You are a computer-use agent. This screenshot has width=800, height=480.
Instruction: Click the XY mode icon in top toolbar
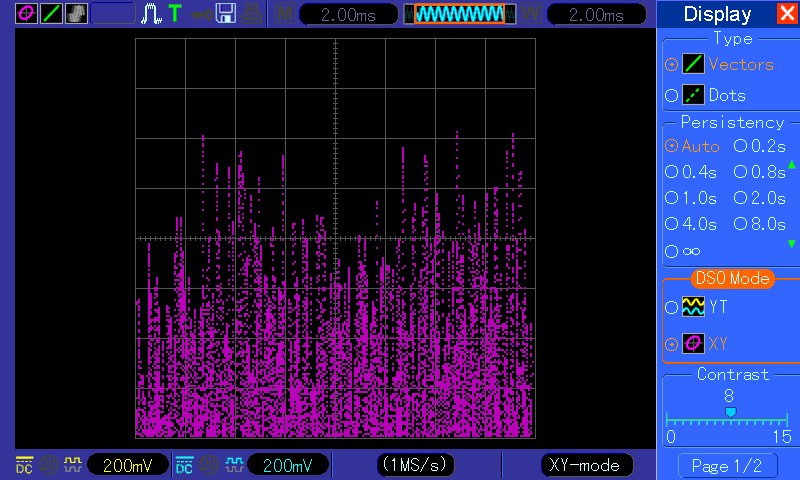pos(26,13)
